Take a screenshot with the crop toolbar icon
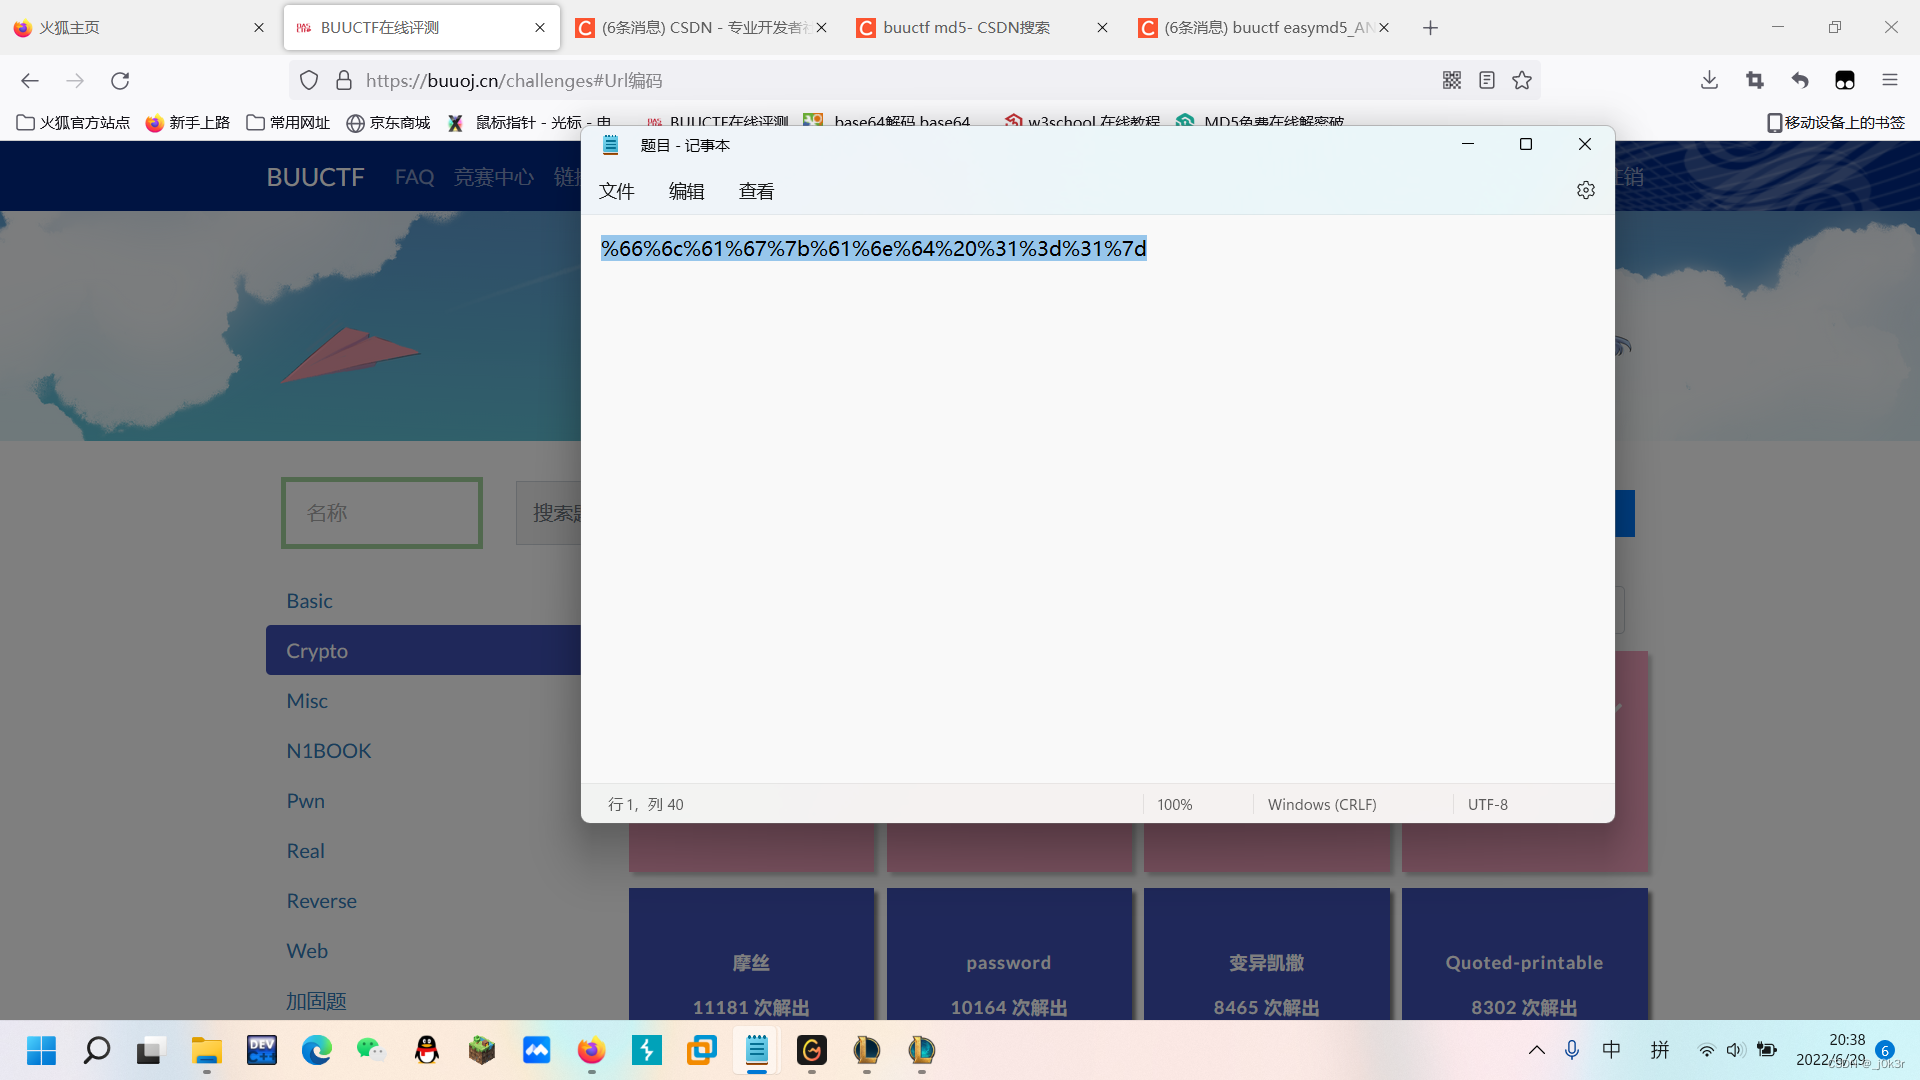Screen dimensions: 1920x1080 coord(1755,80)
